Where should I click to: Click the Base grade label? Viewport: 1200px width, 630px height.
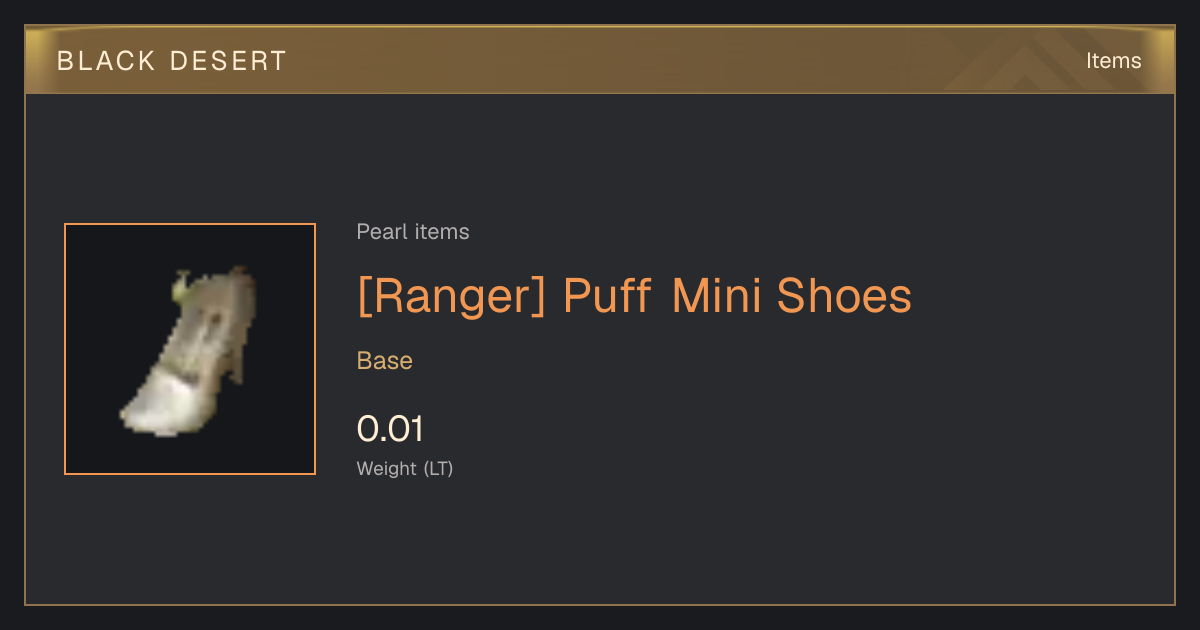(385, 361)
